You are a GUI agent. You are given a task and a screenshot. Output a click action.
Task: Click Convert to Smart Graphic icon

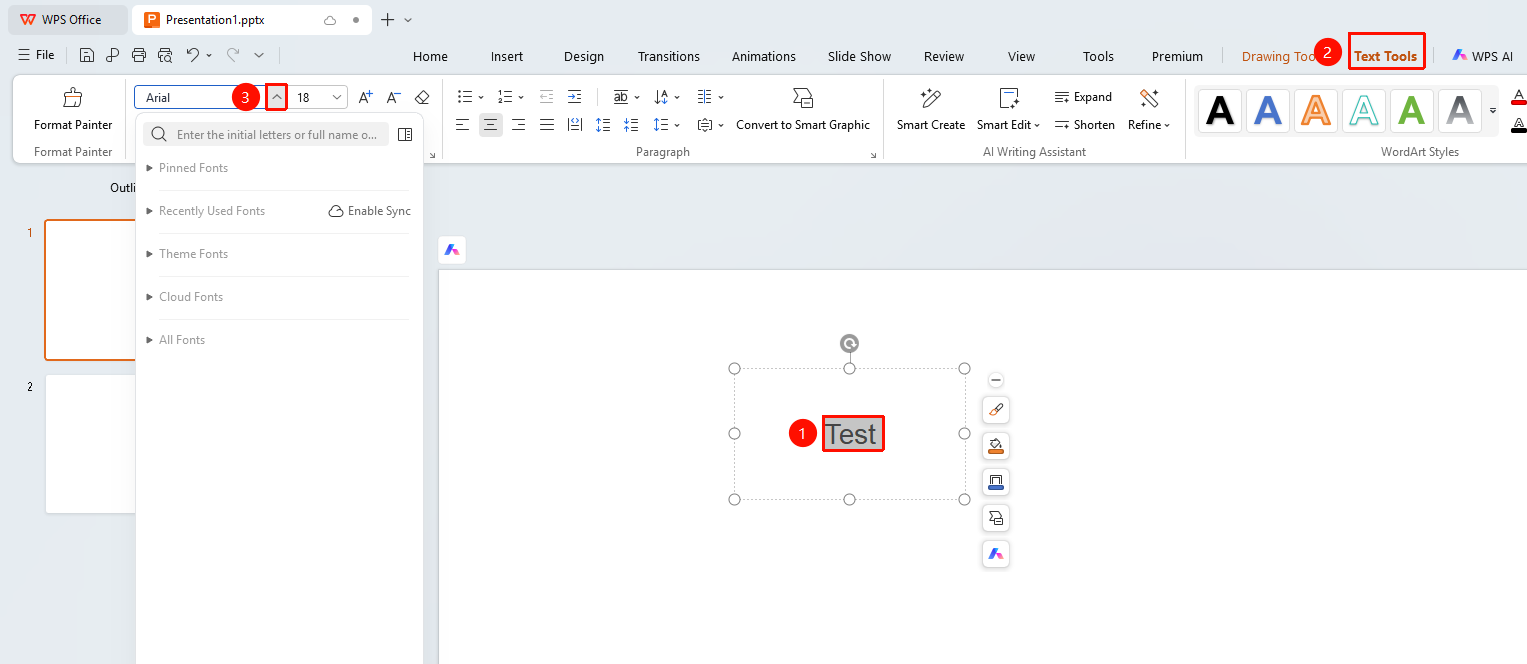tap(803, 97)
